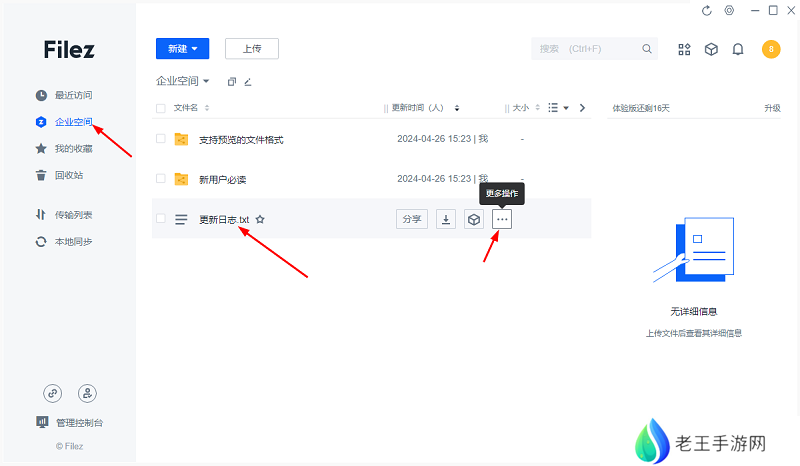Toggle the select-all checkbox in header
Viewport: 800px width, 466px height.
pos(161,108)
